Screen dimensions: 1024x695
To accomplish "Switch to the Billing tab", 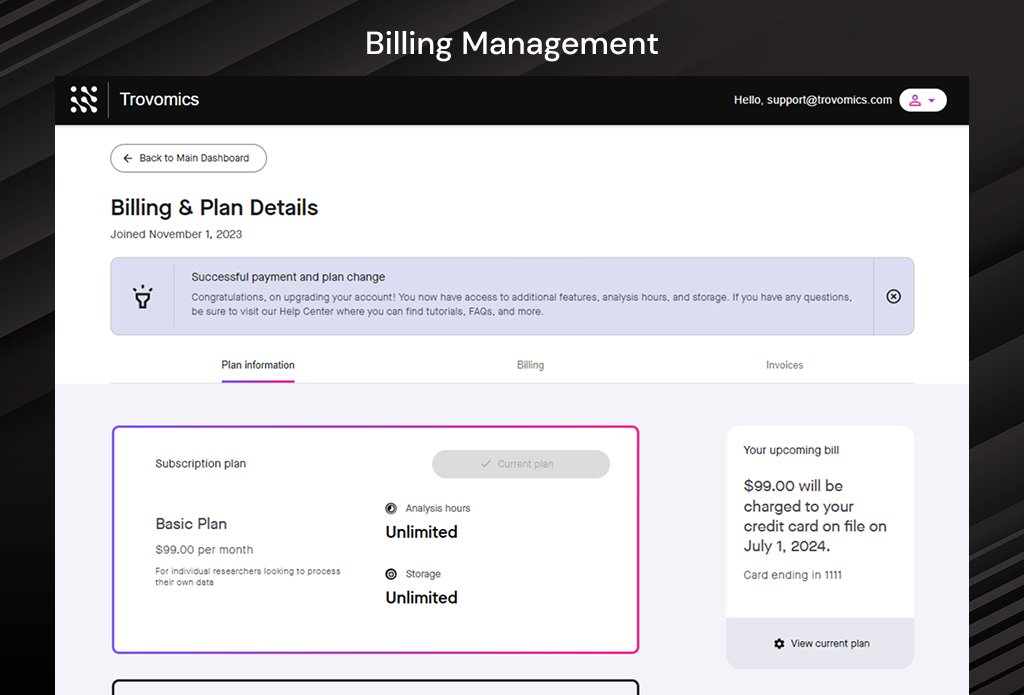I will 530,365.
